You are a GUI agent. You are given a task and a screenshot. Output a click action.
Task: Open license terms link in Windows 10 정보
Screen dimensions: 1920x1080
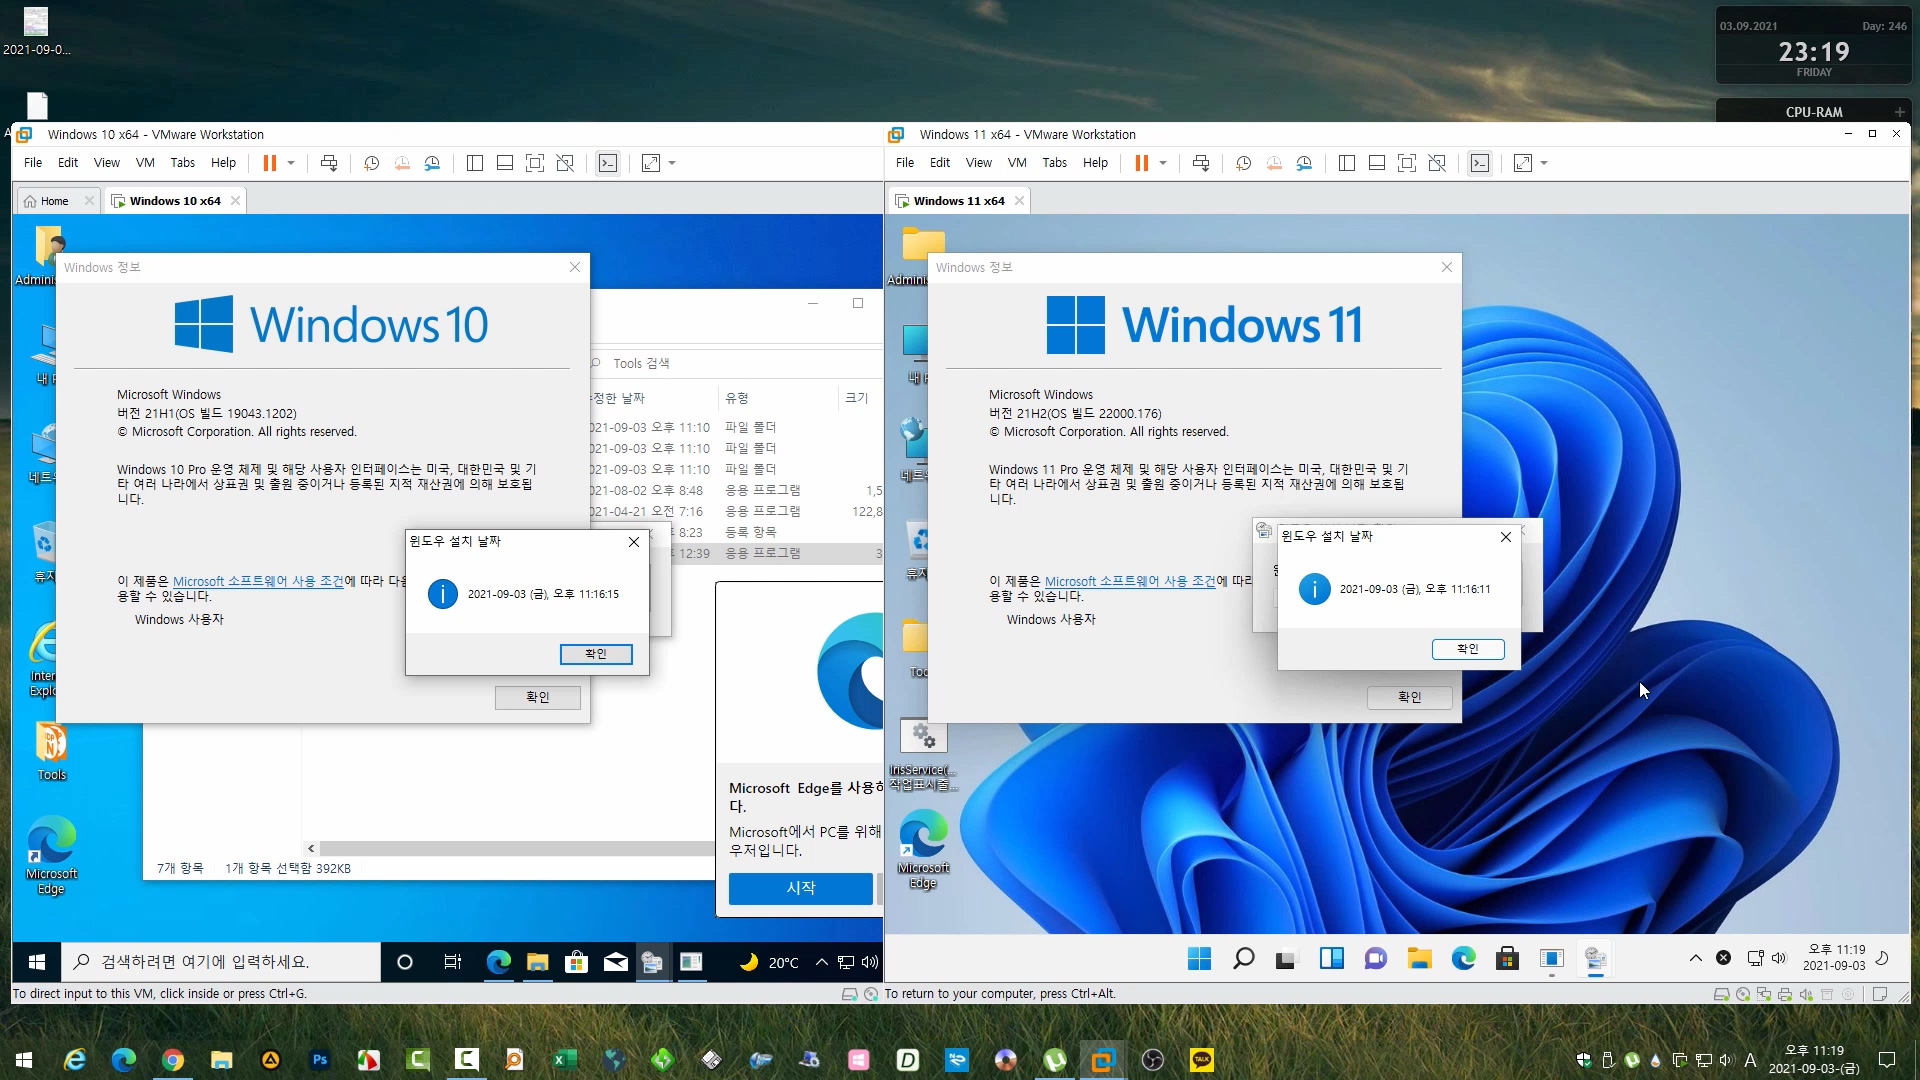(x=258, y=581)
